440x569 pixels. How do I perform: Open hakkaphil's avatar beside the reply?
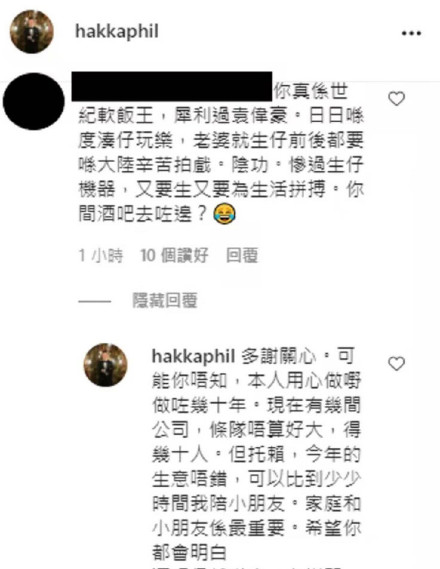coord(106,365)
